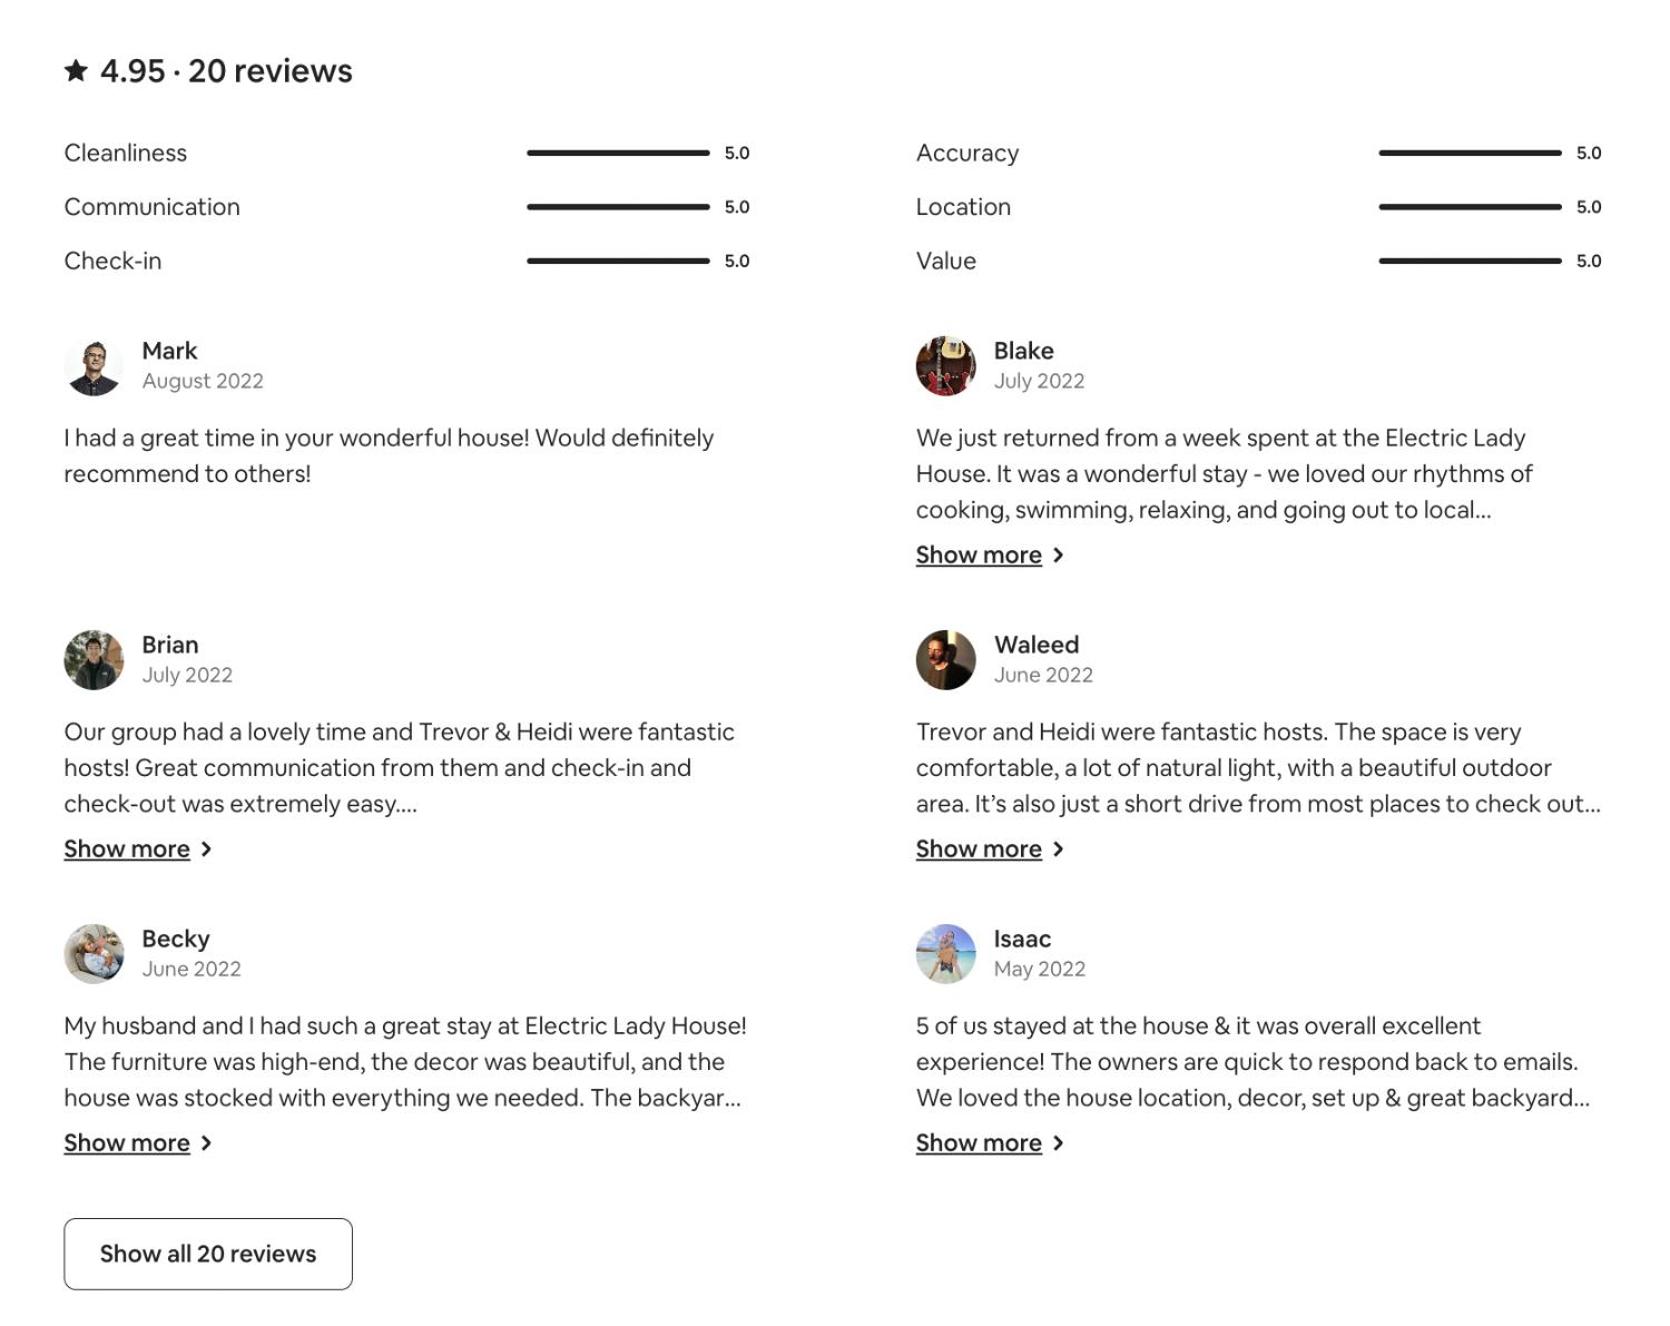Expand Brian's review with Show more
The height and width of the screenshot is (1326, 1670).
137,849
